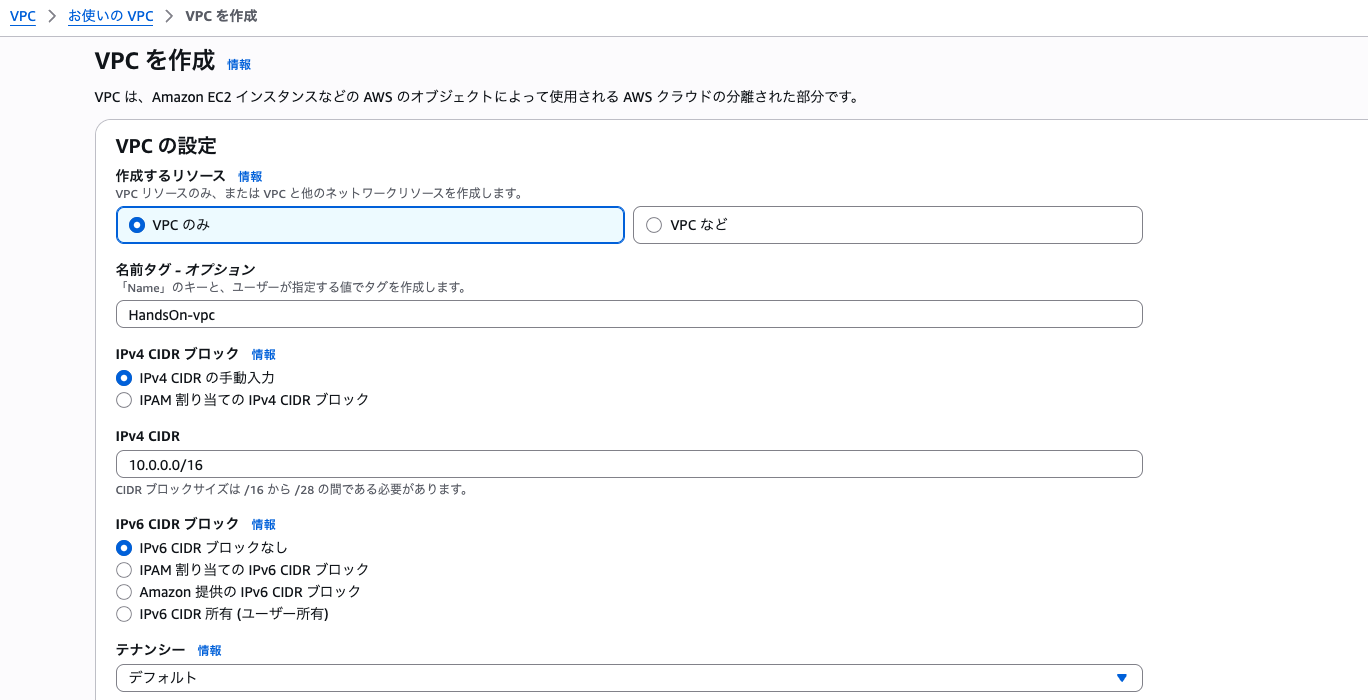The width and height of the screenshot is (1368, 700).
Task: Open the お使いの VPC breadcrumb link
Action: [x=110, y=16]
